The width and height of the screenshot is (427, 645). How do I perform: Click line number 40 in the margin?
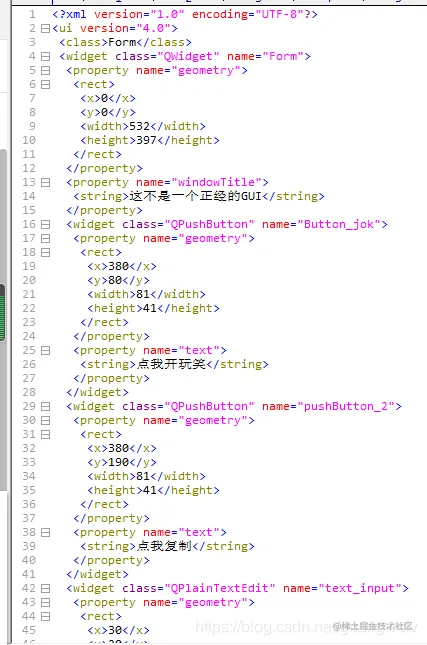coord(29,560)
